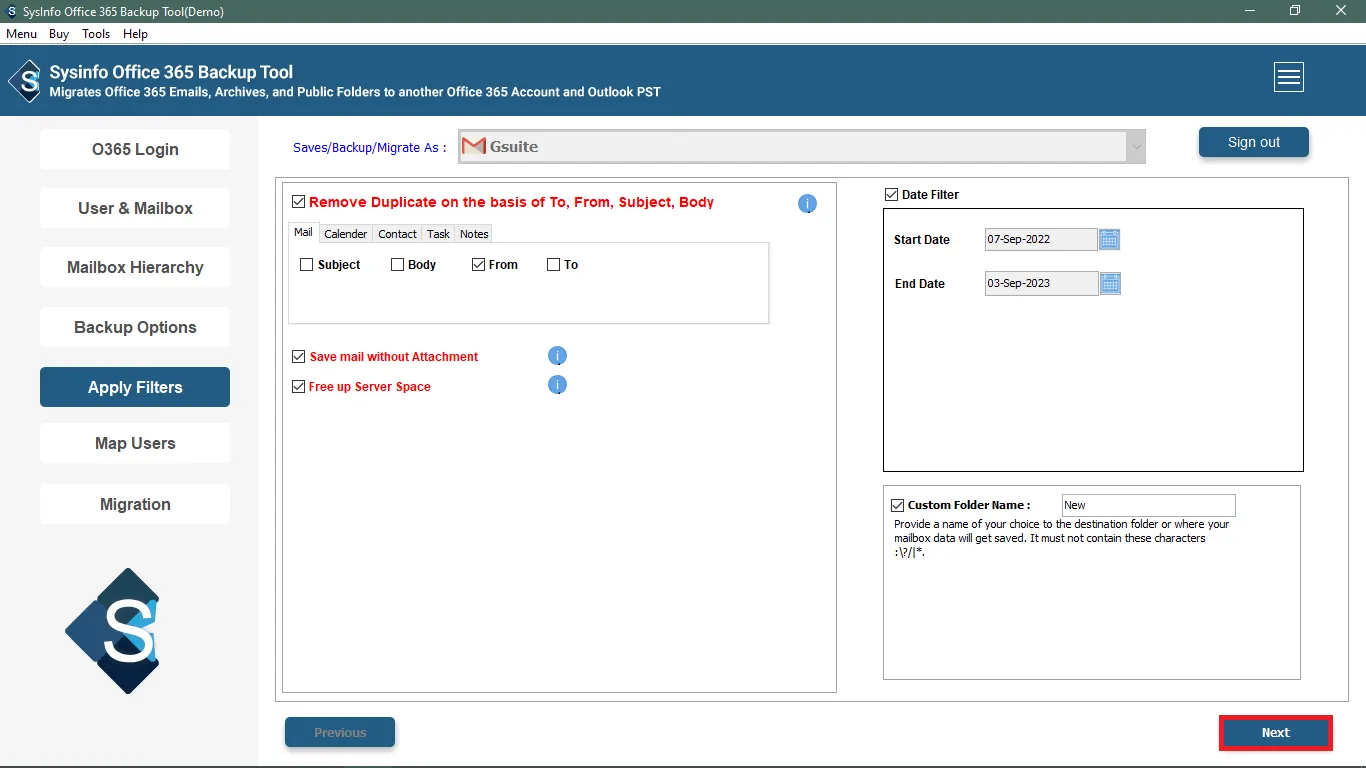The height and width of the screenshot is (768, 1366).
Task: Uncheck the Custom Folder Name checkbox
Action: click(x=897, y=506)
